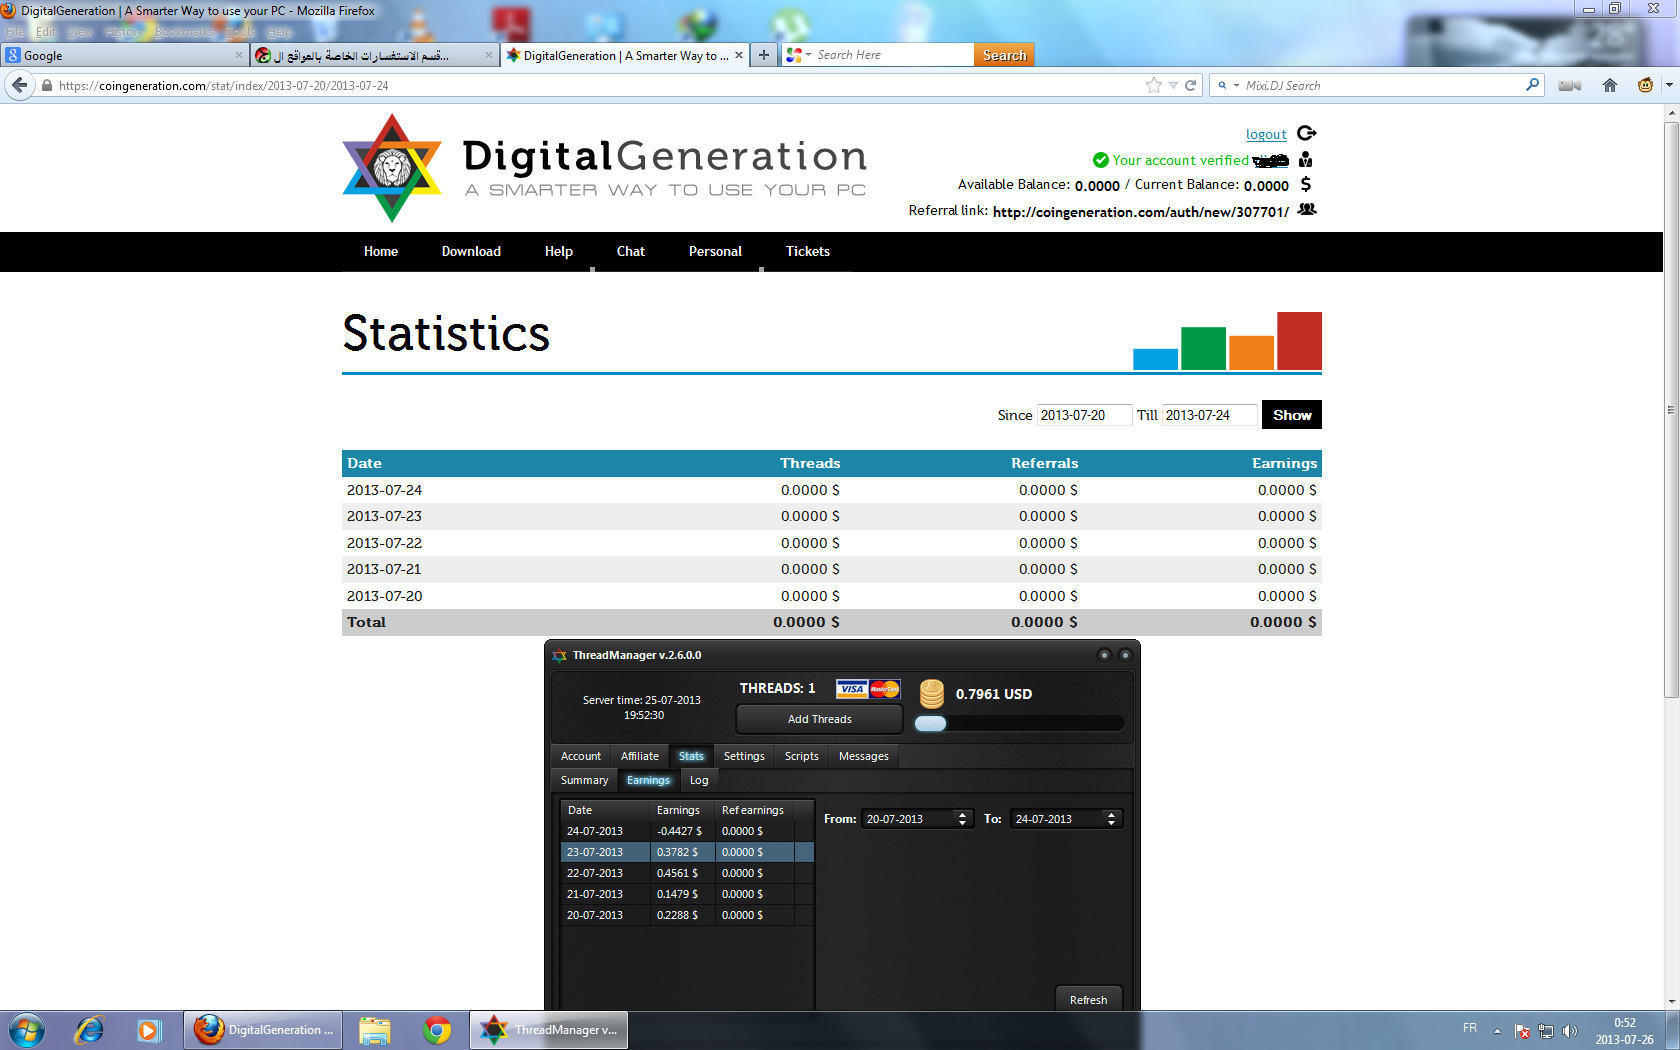This screenshot has height=1050, width=1680.
Task: Select the 22-07-2013 earnings row
Action: [687, 873]
